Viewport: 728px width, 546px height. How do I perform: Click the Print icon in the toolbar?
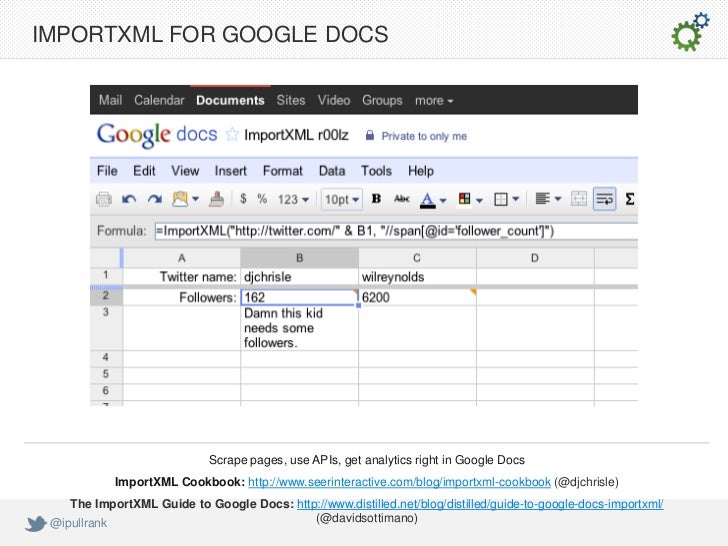pos(104,199)
